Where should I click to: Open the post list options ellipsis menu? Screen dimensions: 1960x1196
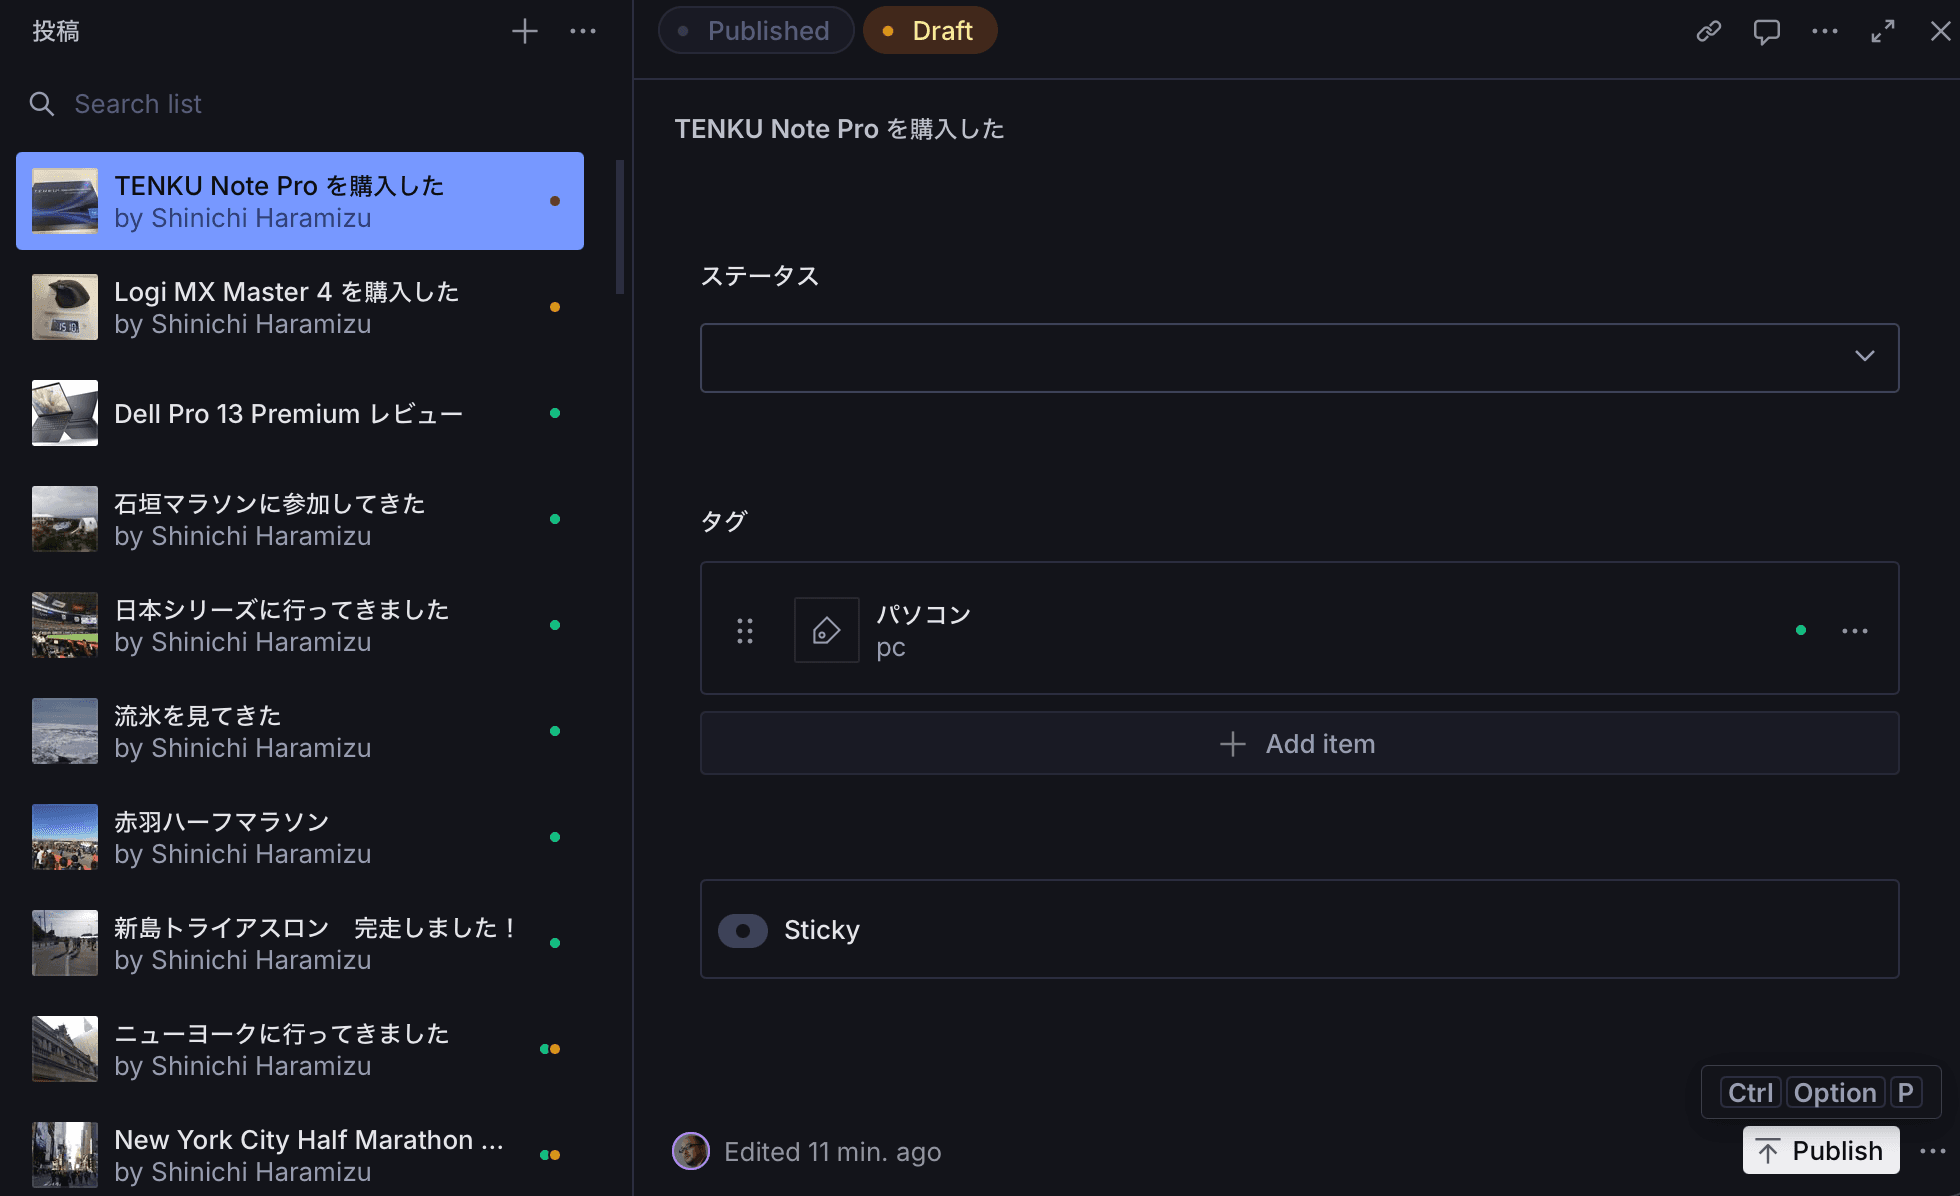click(x=583, y=32)
